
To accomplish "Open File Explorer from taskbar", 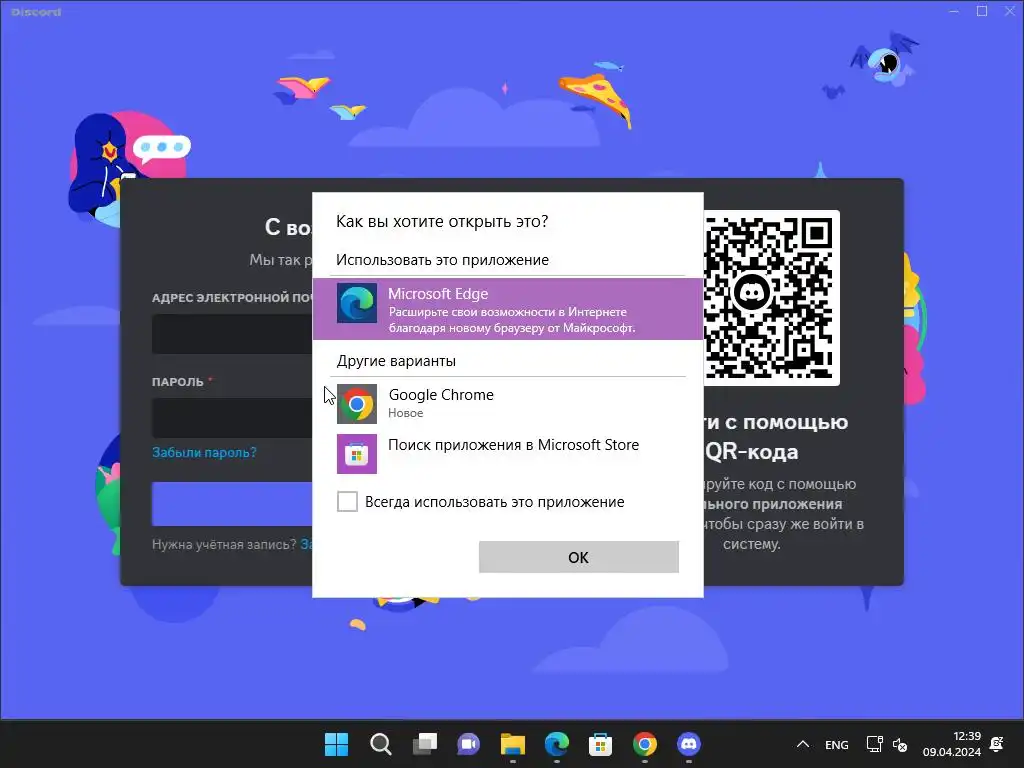I will point(513,744).
